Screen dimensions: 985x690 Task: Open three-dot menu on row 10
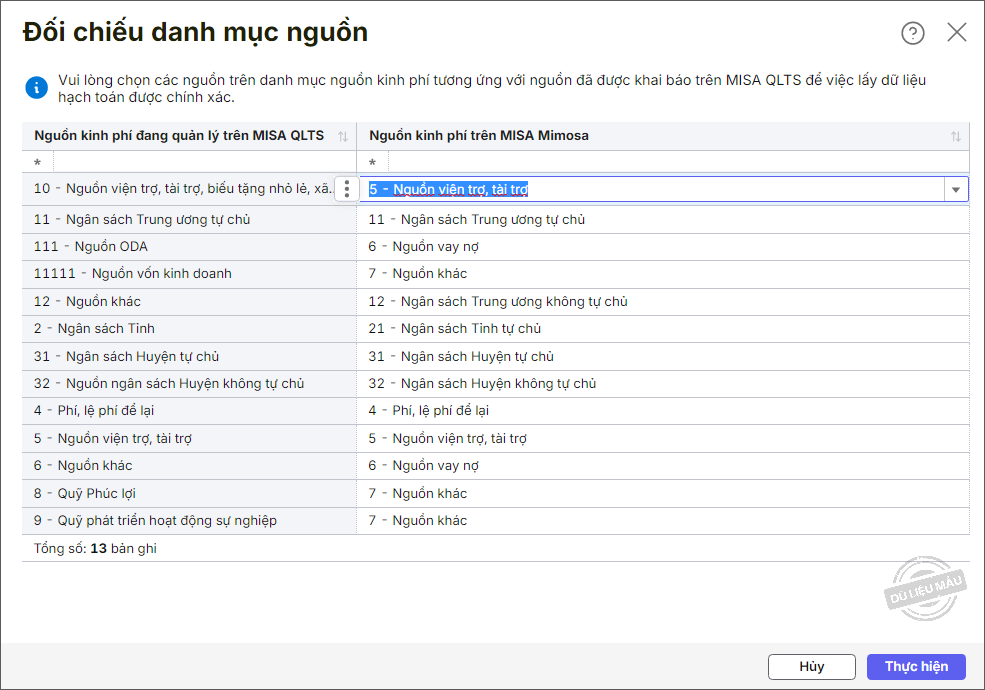pos(346,189)
